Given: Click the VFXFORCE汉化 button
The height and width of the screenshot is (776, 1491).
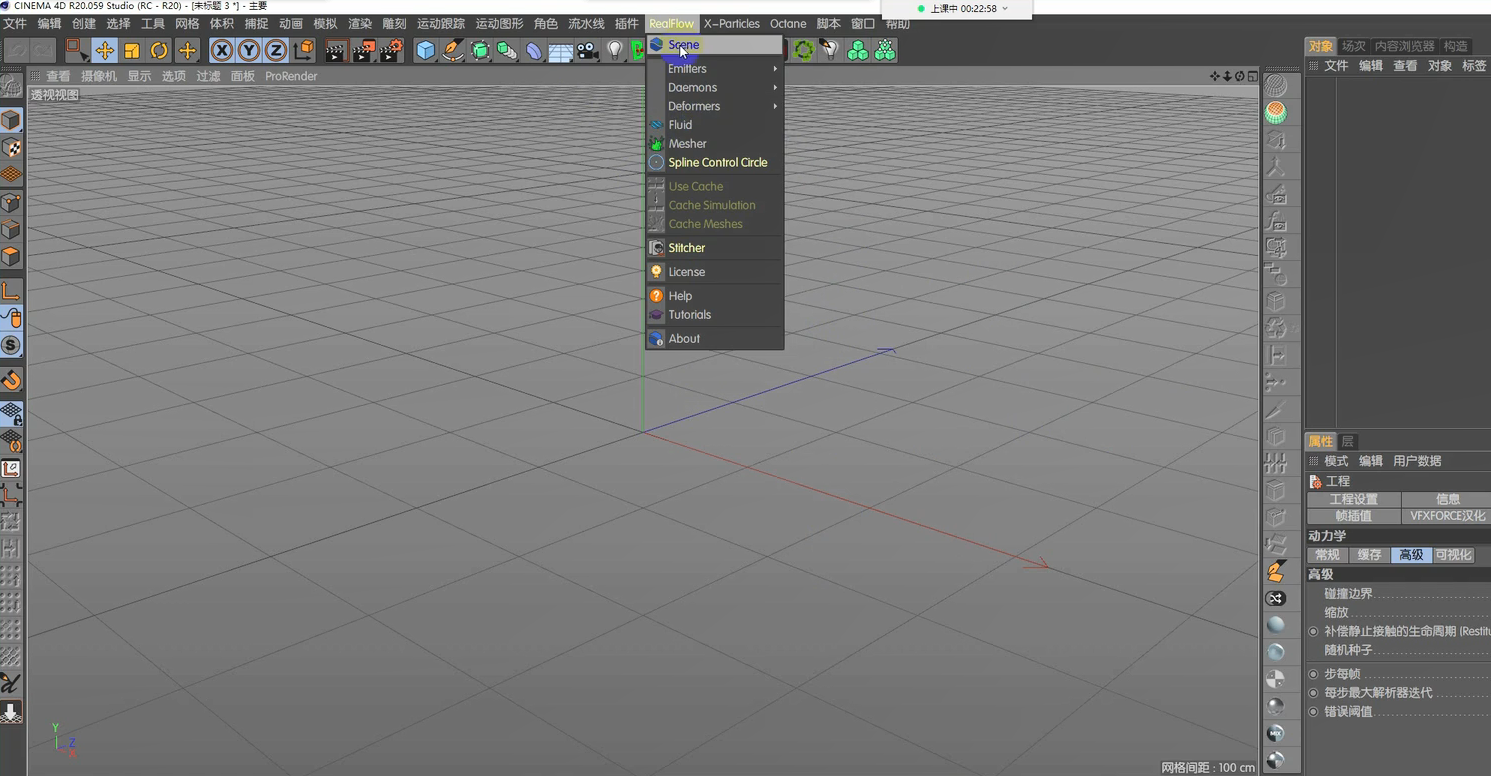Looking at the screenshot, I should tap(1447, 516).
